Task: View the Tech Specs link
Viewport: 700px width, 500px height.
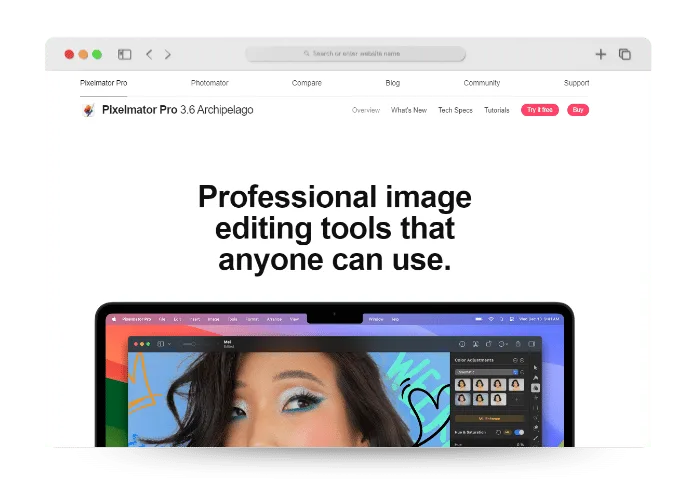Action: click(455, 110)
